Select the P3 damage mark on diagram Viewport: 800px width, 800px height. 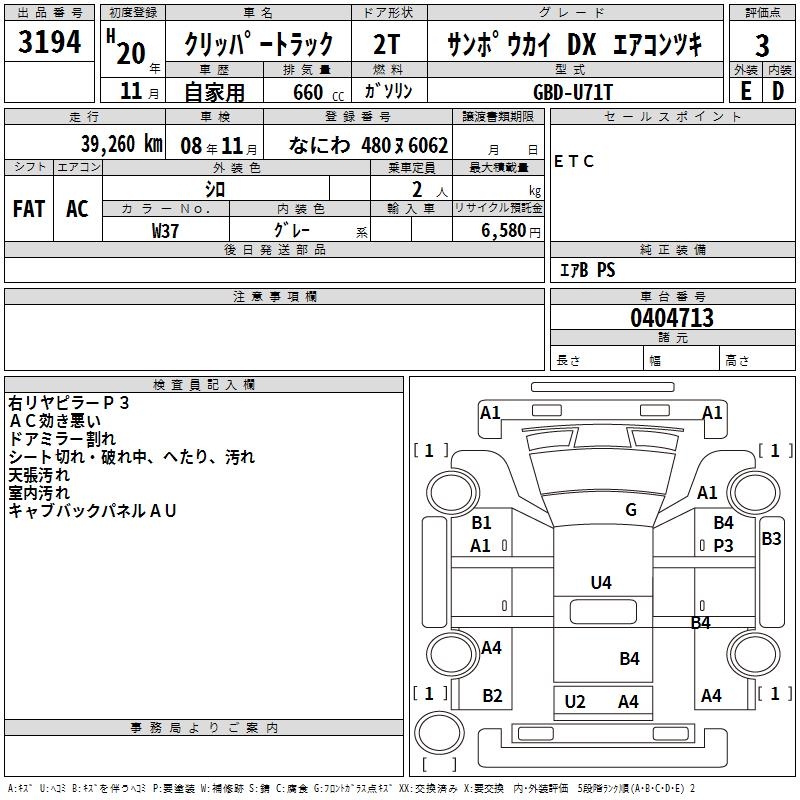tap(723, 546)
